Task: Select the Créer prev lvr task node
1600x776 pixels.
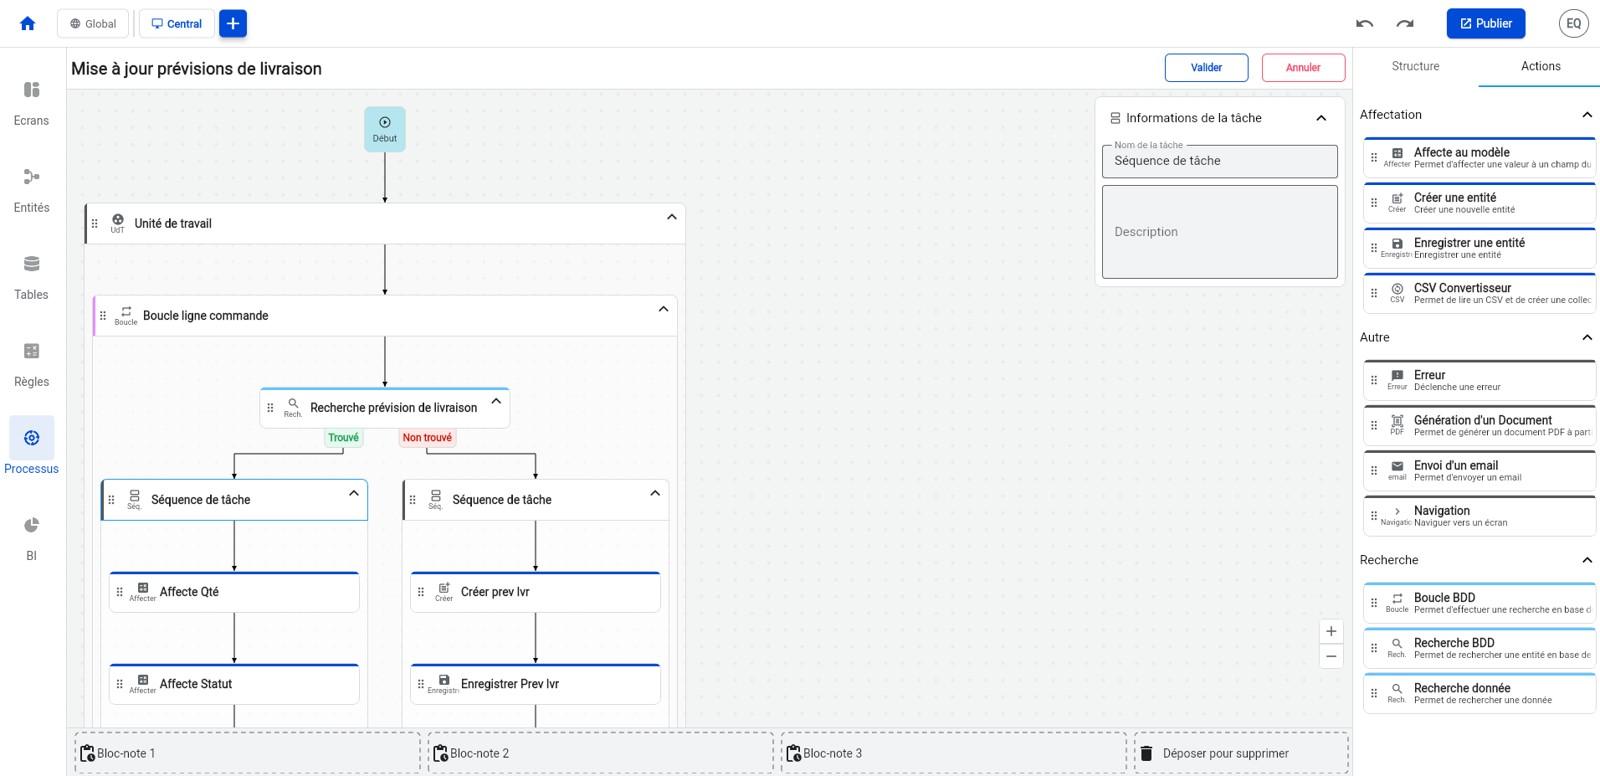Action: (x=535, y=592)
